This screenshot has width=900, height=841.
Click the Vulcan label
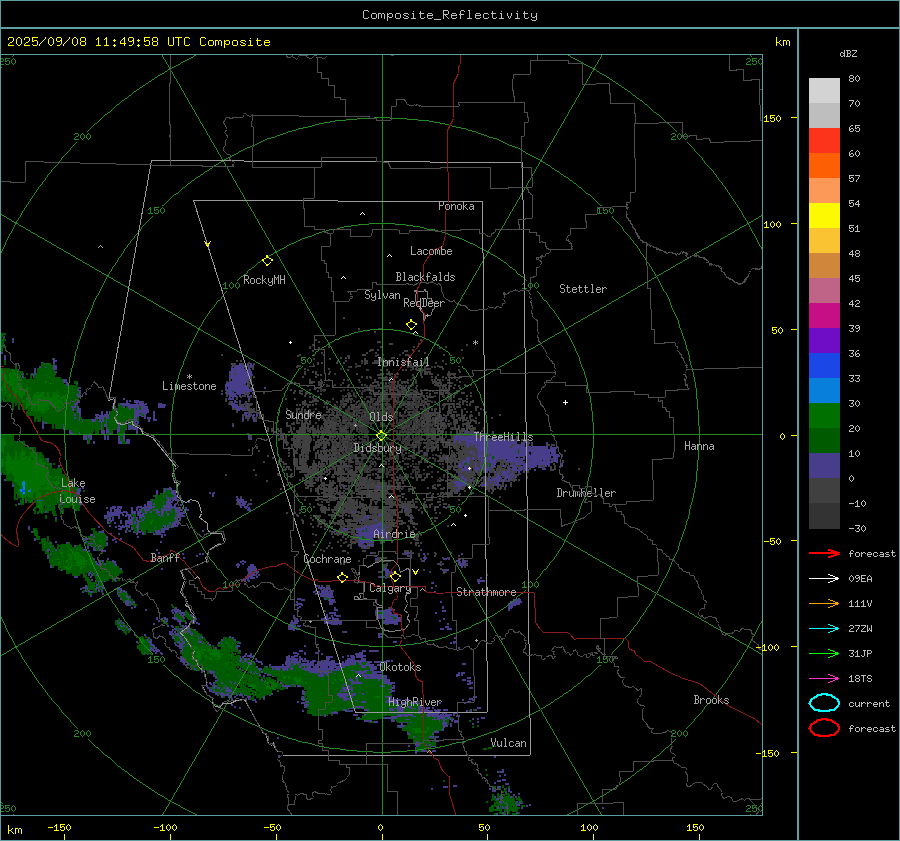coord(509,743)
